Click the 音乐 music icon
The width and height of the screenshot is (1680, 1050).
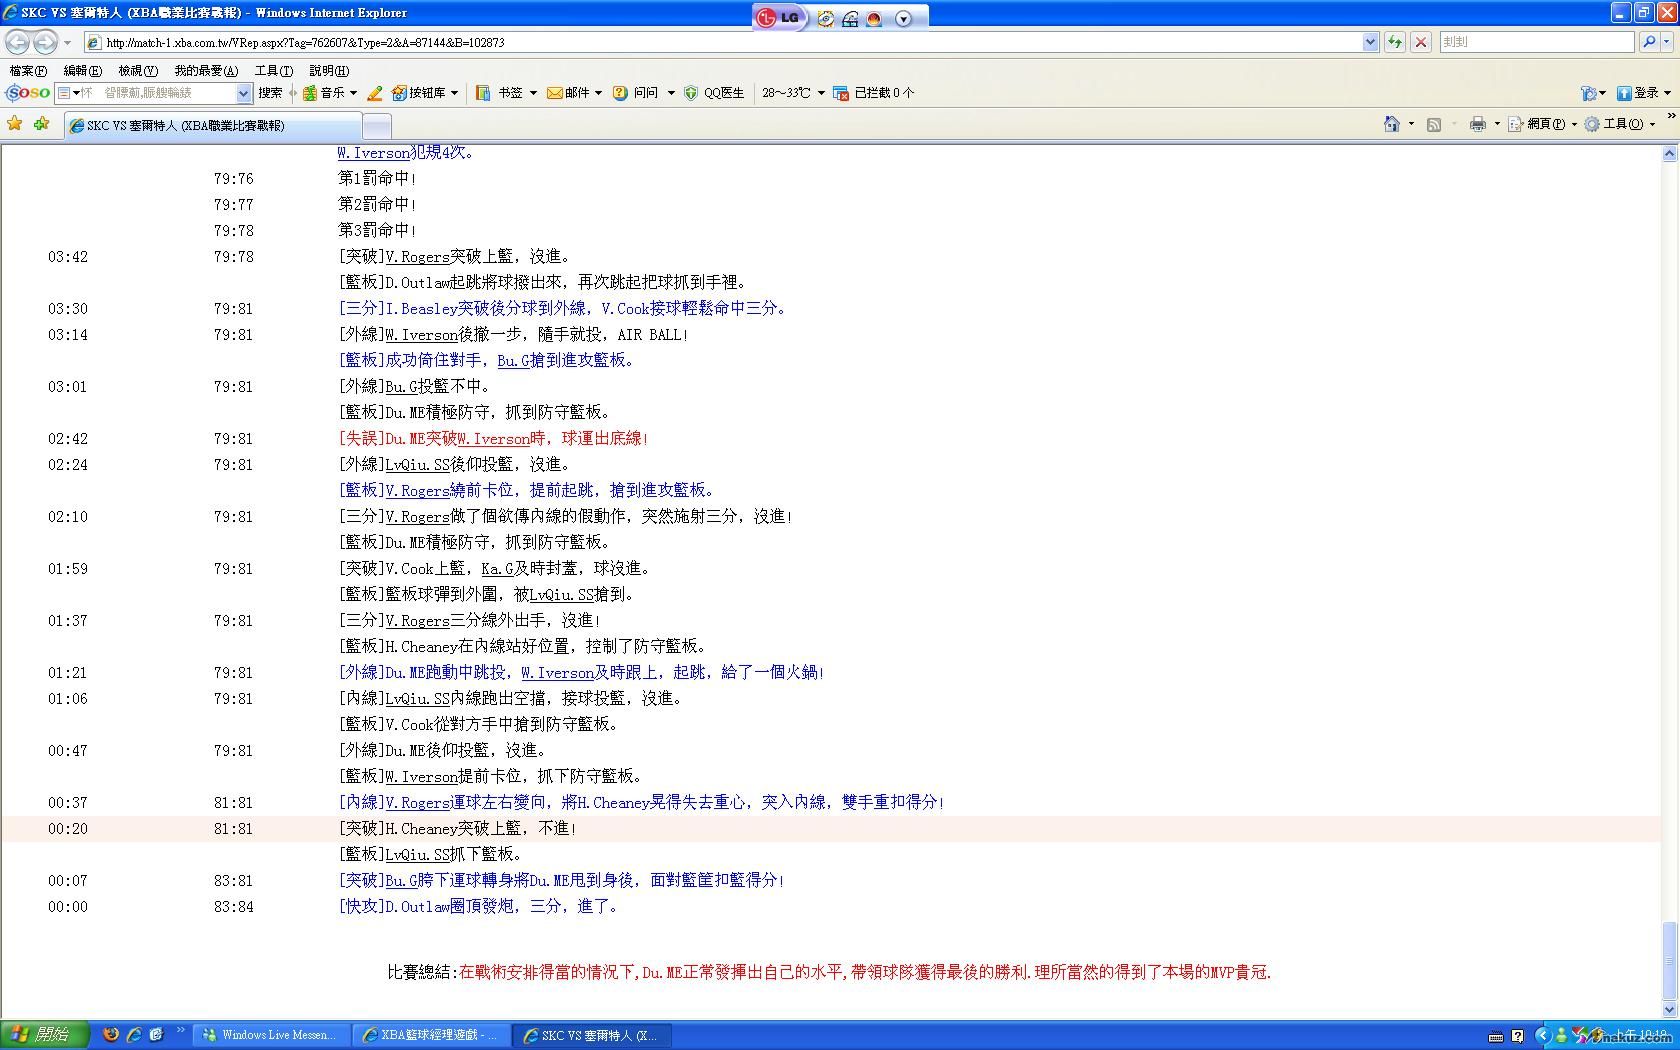310,93
